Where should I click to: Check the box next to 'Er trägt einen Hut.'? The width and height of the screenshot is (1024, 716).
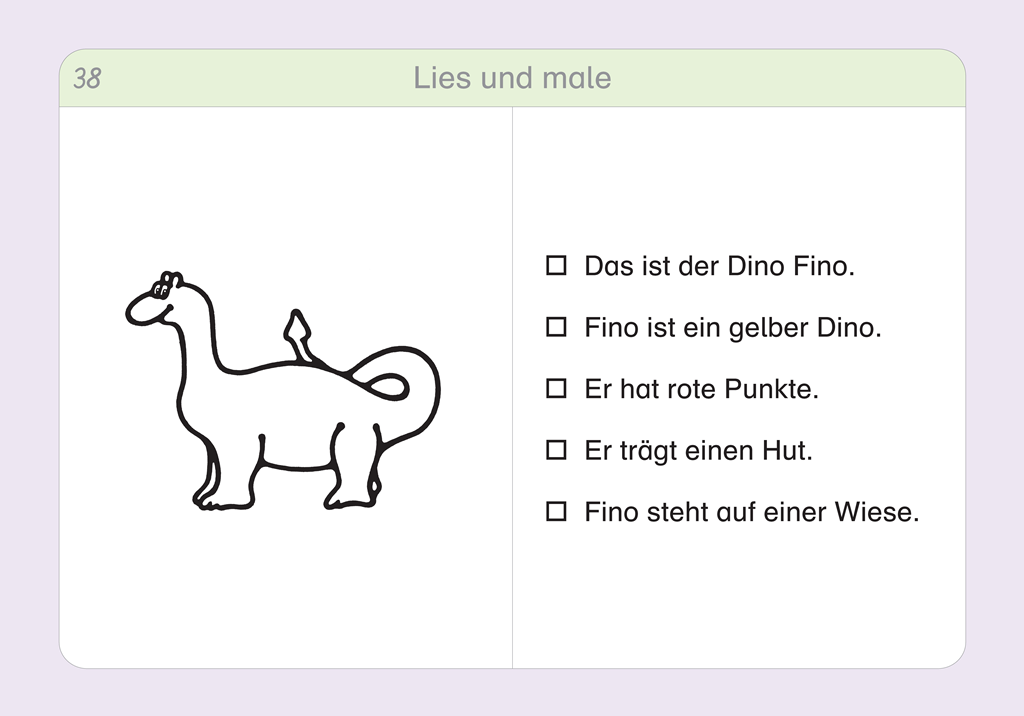point(556,450)
